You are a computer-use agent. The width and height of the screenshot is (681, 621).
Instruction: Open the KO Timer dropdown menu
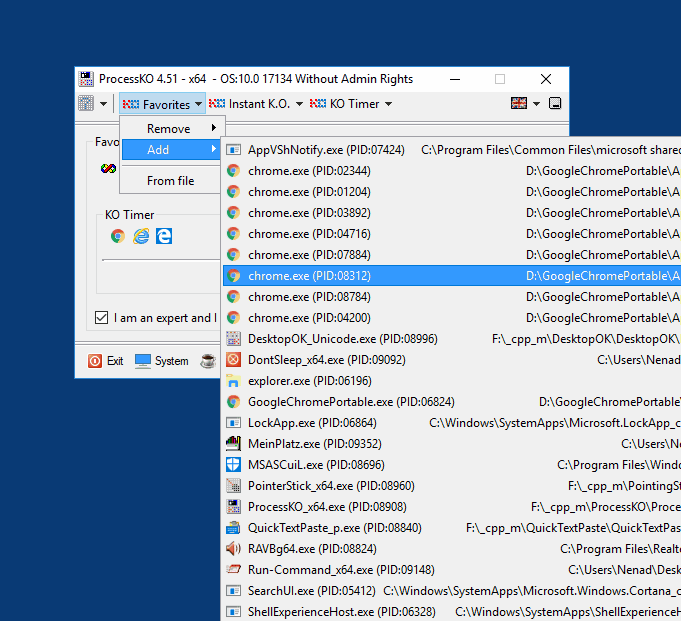click(x=351, y=104)
